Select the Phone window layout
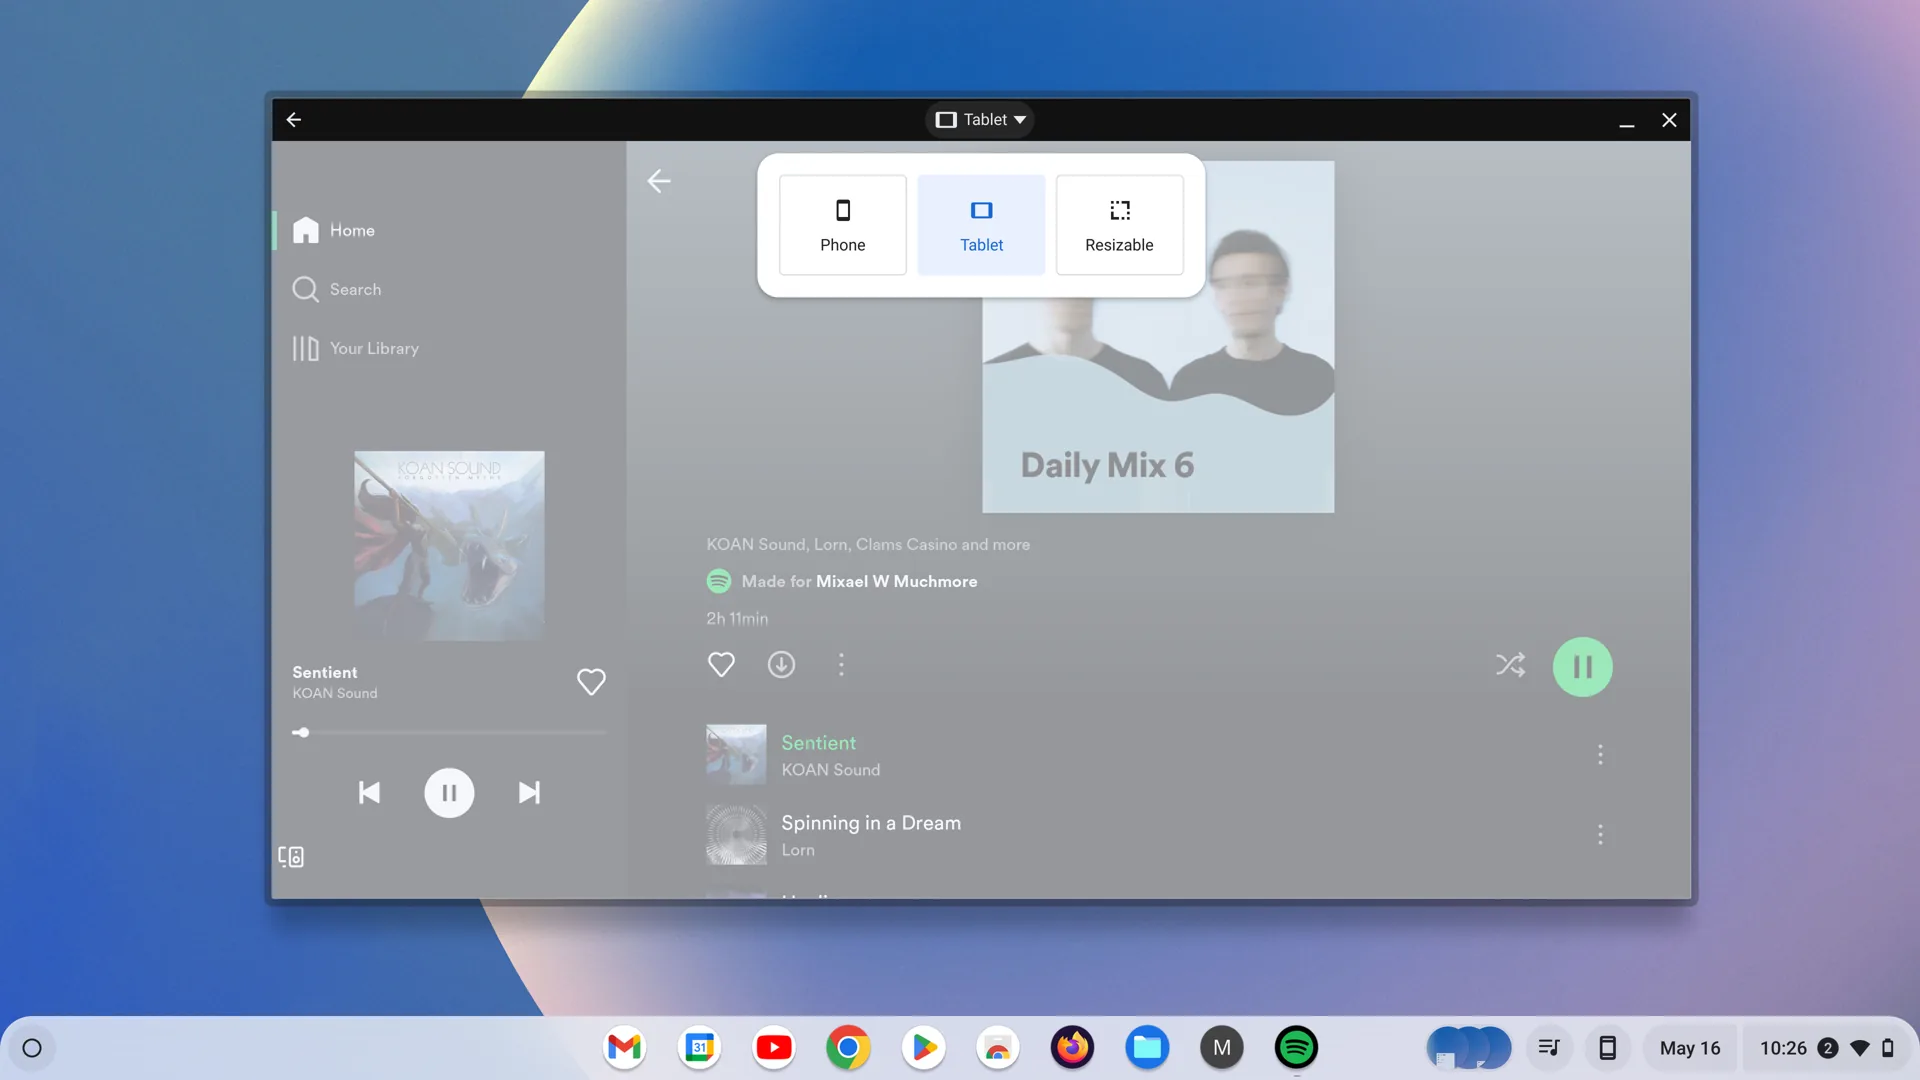Viewport: 1920px width, 1080px height. pos(842,225)
